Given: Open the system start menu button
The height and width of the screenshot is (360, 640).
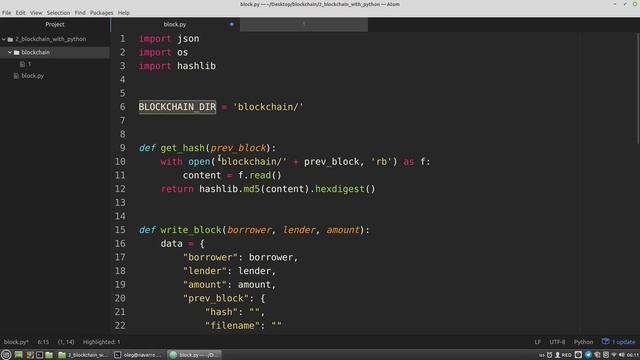Looking at the screenshot, I should pyautogui.click(x=6, y=355).
